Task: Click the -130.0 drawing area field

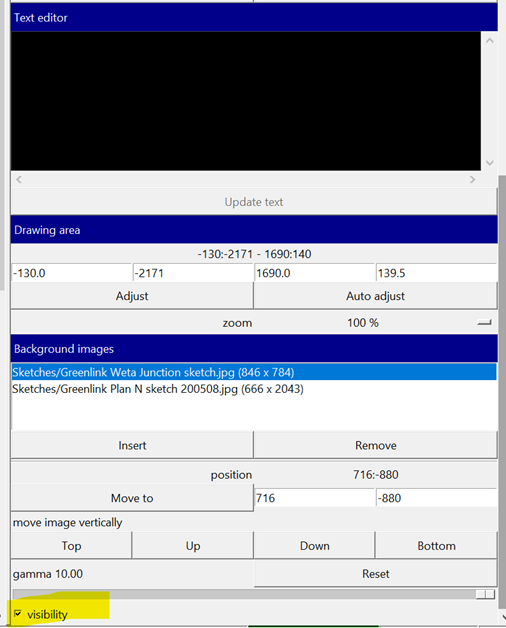Action: coord(71,273)
